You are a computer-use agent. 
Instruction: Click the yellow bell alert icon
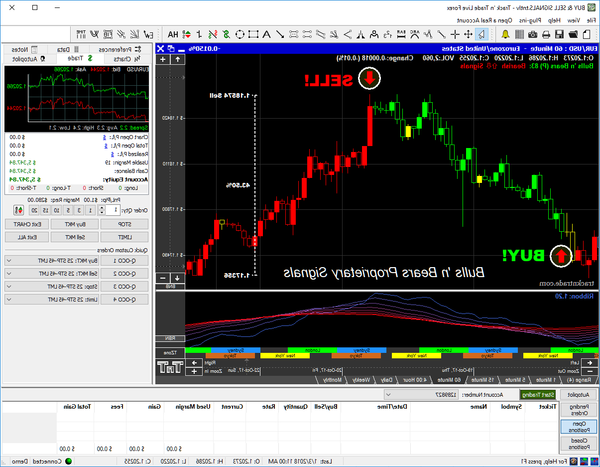point(505,35)
